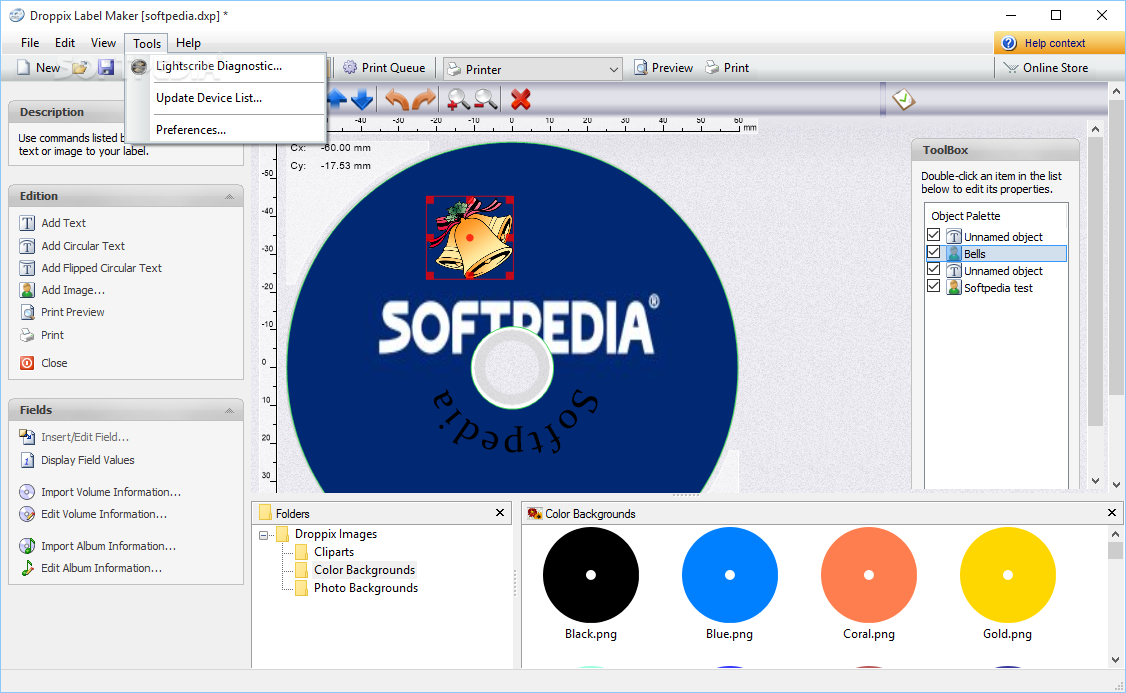The width and height of the screenshot is (1126, 693).
Task: Click Print in Edition panel
Action: (42, 335)
